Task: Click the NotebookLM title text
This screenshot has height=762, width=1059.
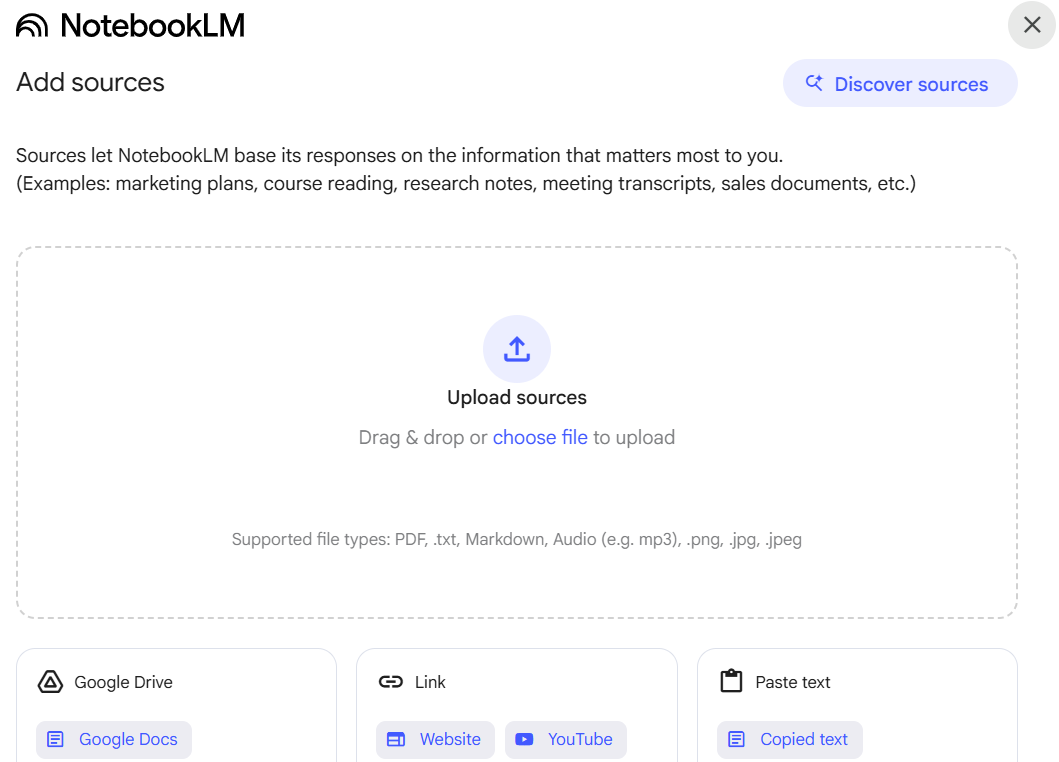Action: coord(153,26)
